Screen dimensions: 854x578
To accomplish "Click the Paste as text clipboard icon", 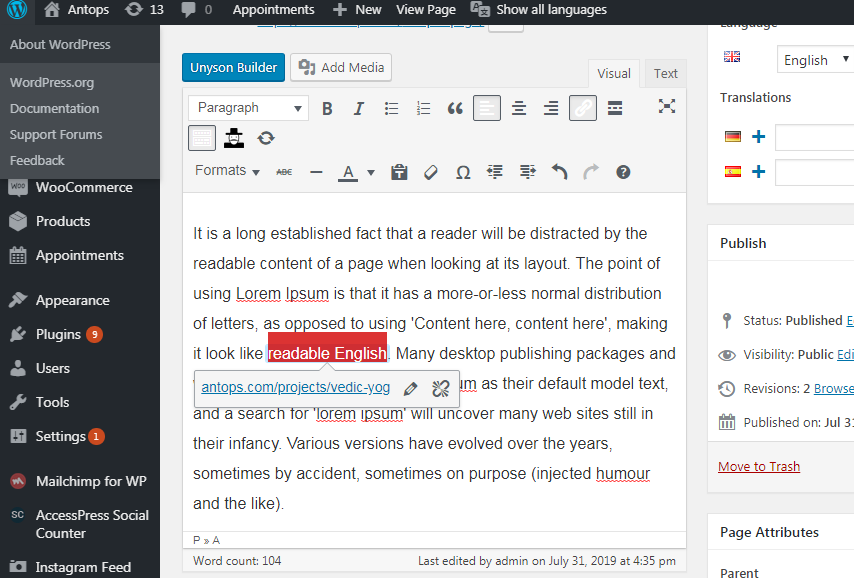I will click(399, 173).
